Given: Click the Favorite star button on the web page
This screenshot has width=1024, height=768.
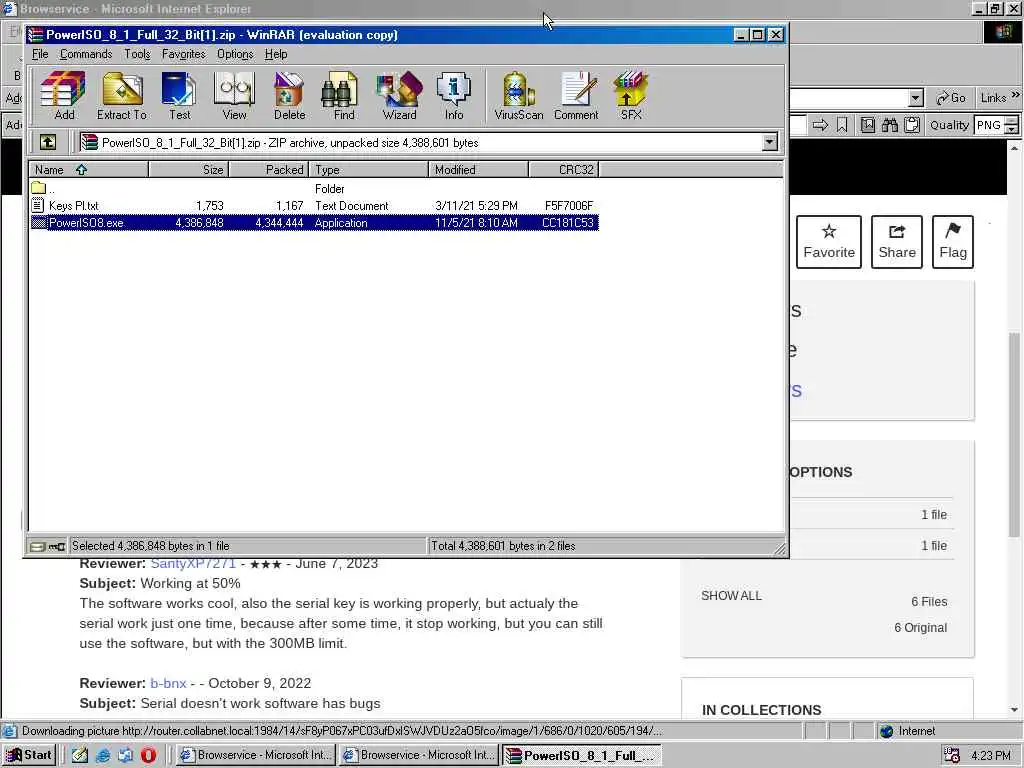Looking at the screenshot, I should [829, 242].
